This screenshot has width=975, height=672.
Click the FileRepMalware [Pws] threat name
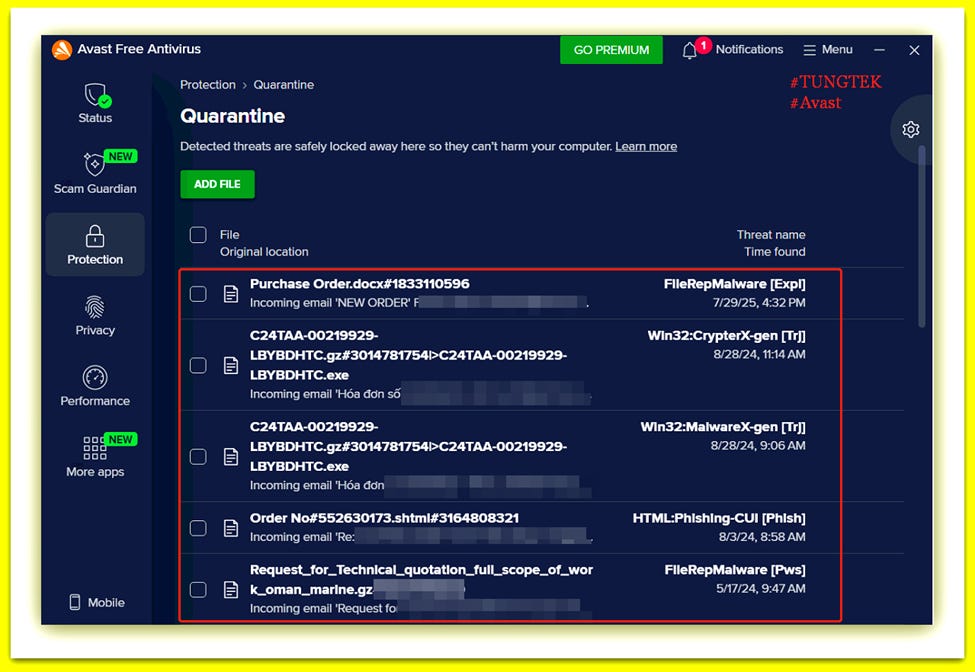tap(735, 570)
